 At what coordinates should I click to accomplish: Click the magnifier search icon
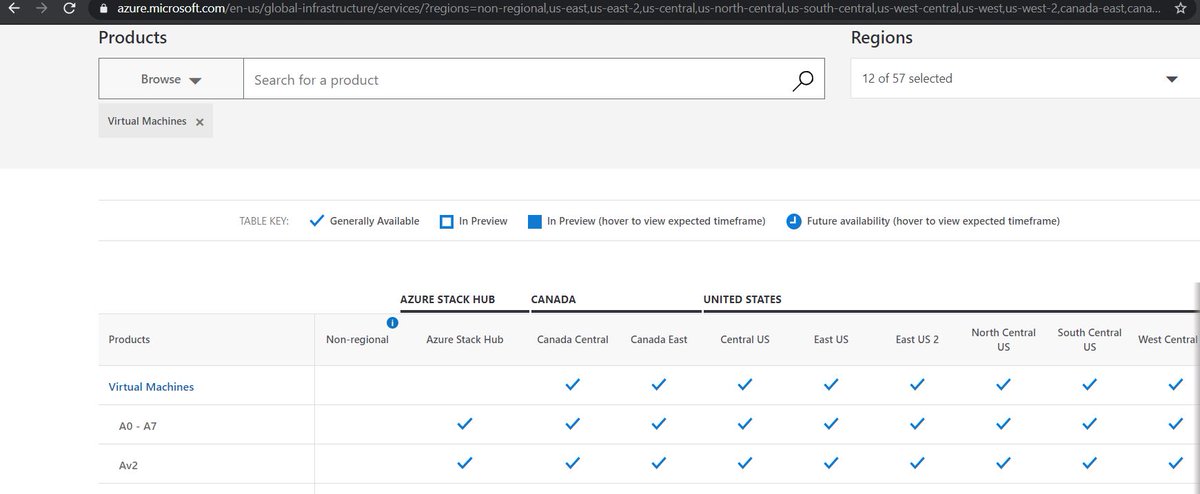[802, 80]
